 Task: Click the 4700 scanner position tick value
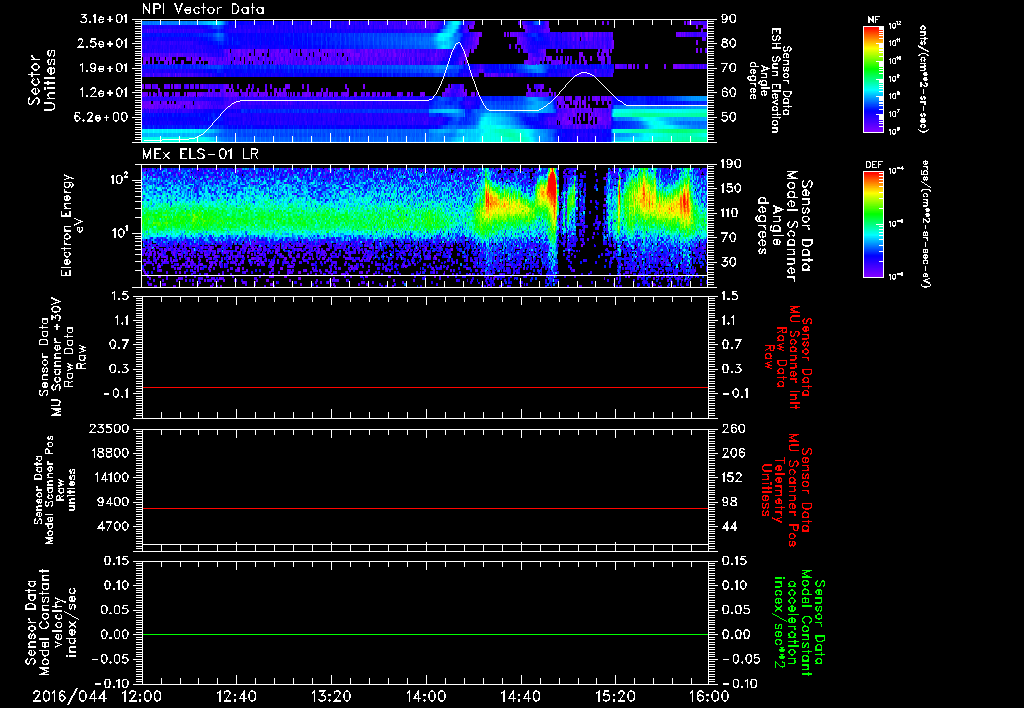112,526
